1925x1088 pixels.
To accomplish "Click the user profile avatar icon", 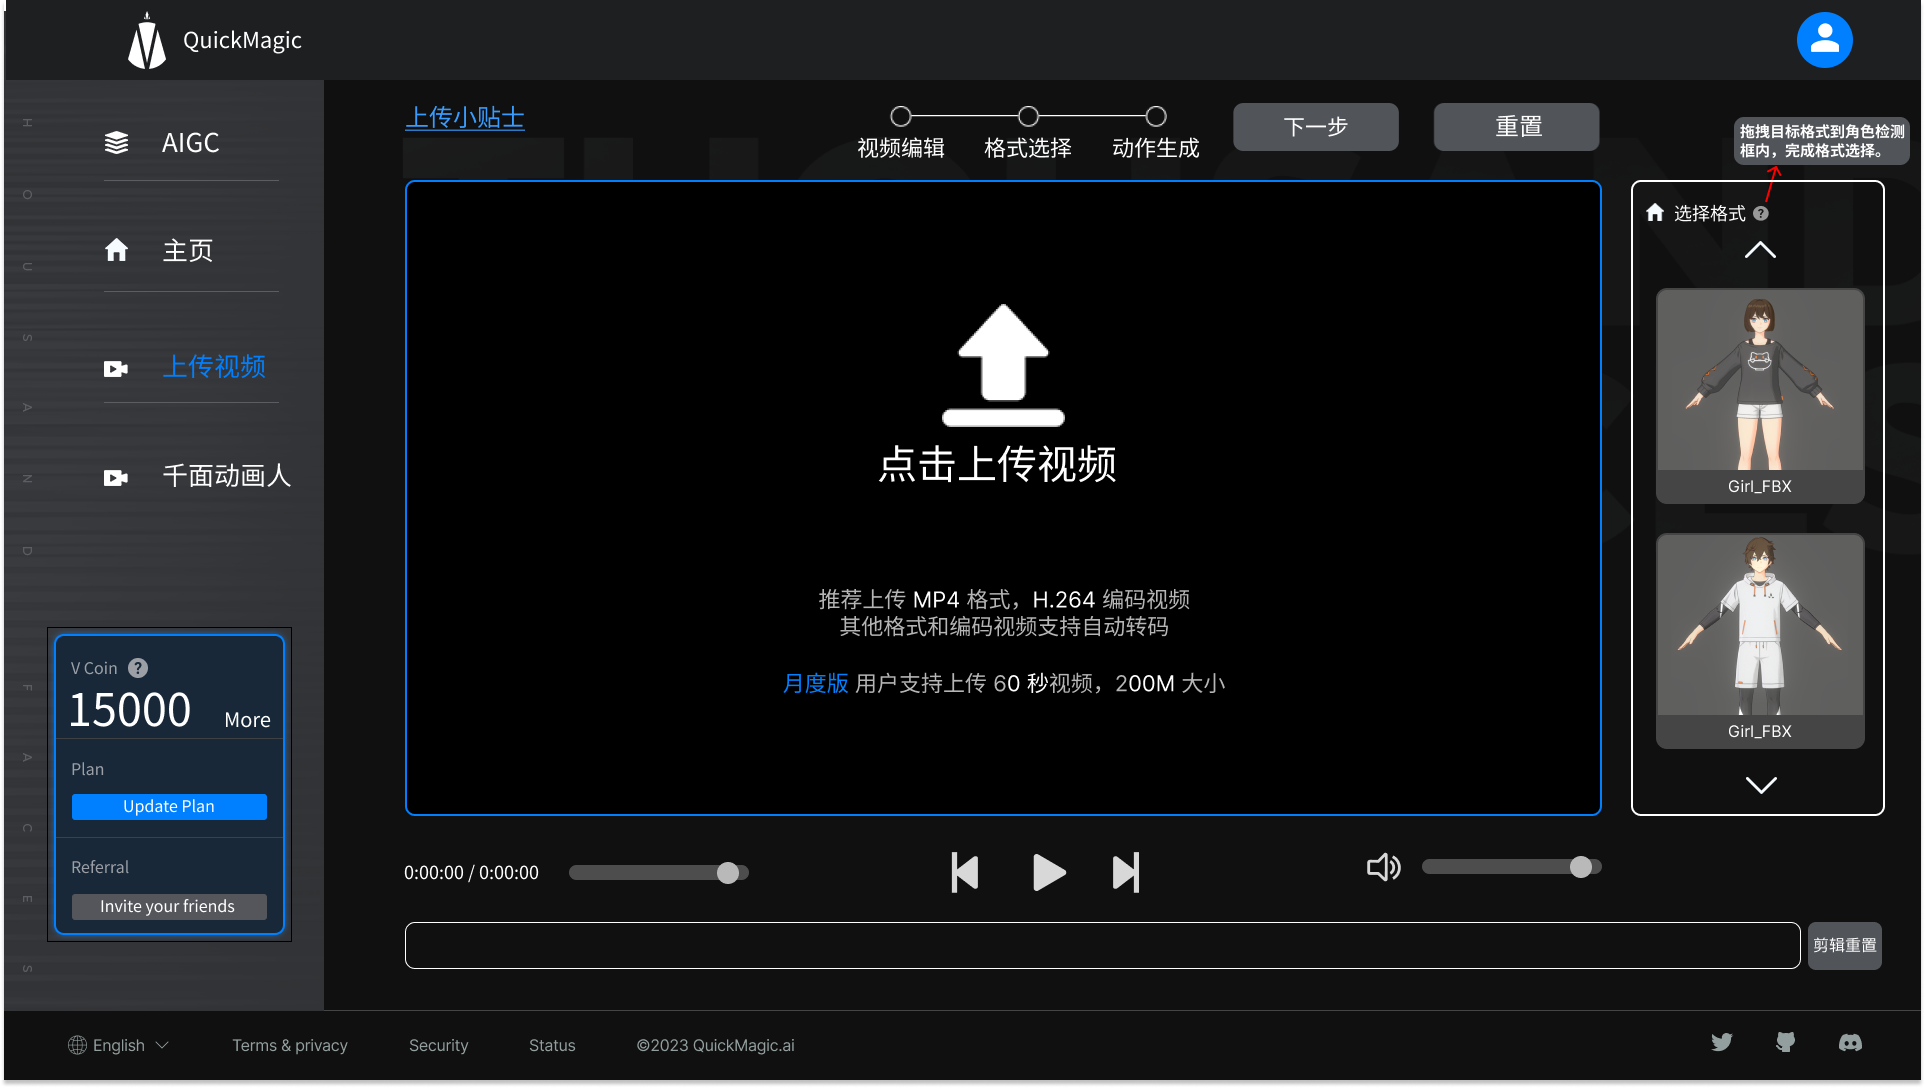I will click(1824, 40).
